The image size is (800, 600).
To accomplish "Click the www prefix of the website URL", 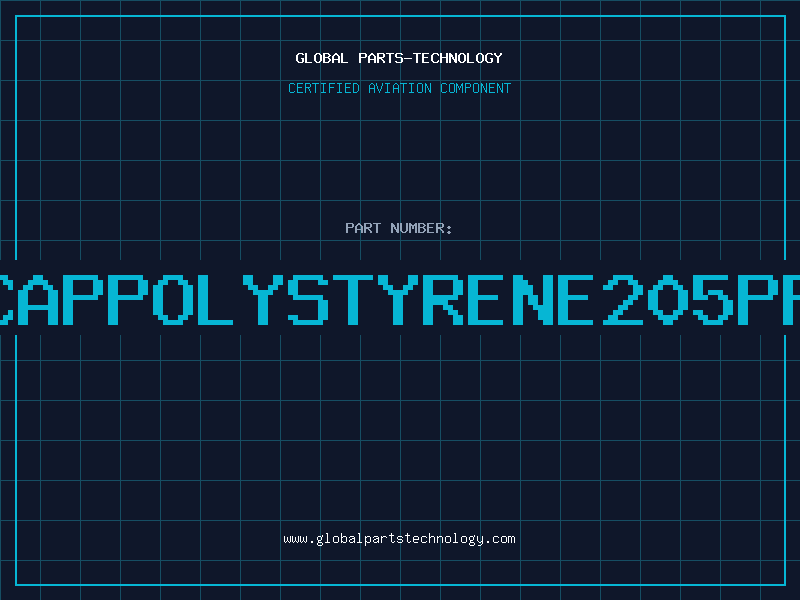I will coord(295,539).
